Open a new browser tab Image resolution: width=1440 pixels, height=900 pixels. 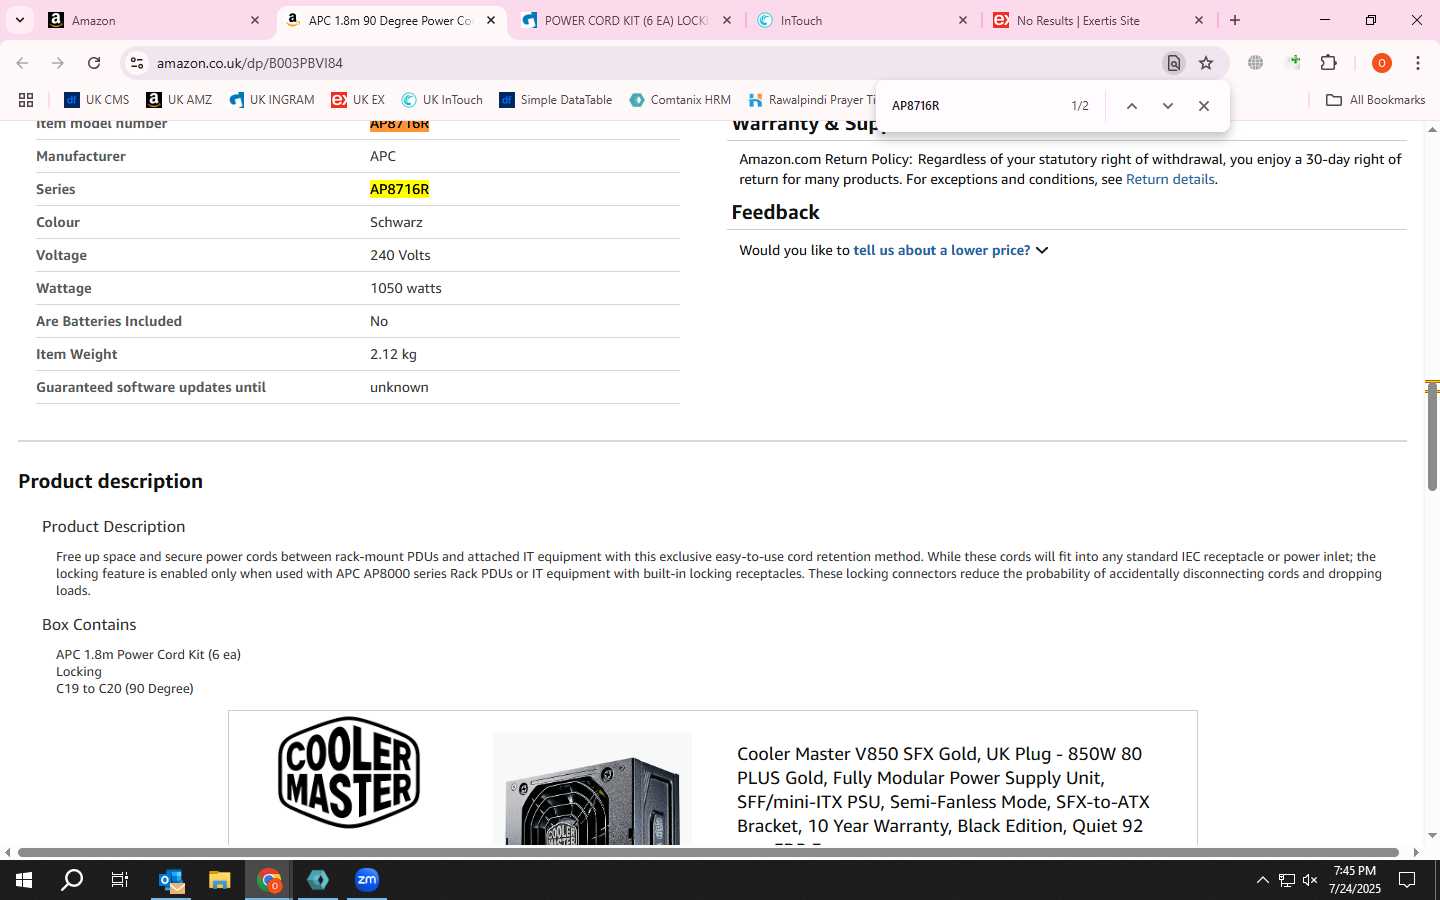1235,20
